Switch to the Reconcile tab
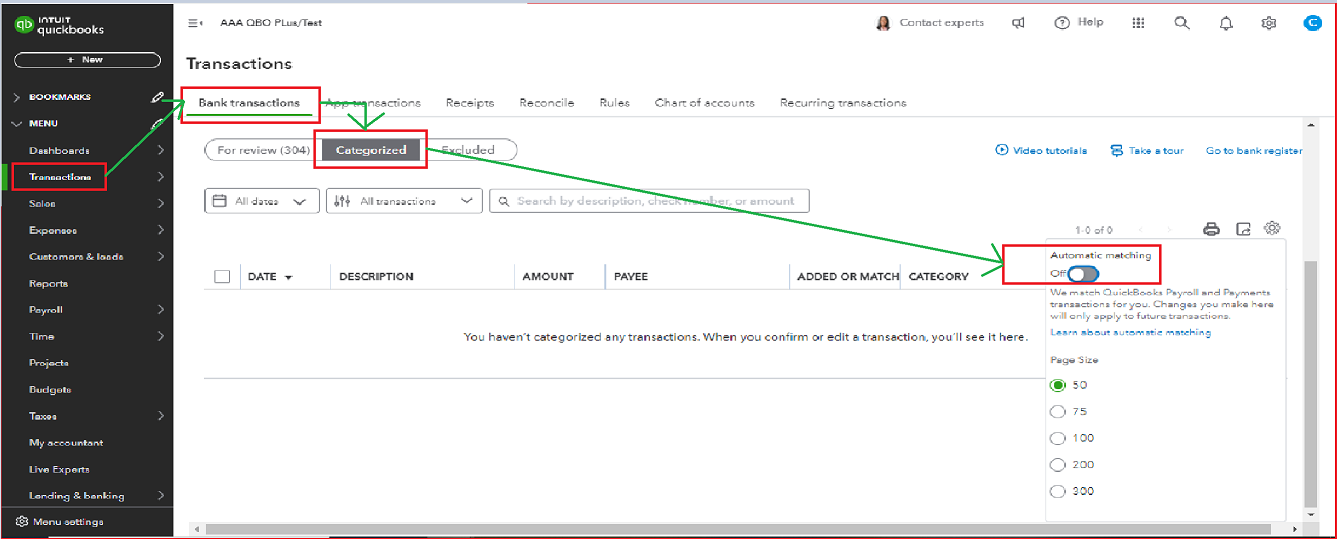Image resolution: width=1337 pixels, height=539 pixels. coord(547,102)
